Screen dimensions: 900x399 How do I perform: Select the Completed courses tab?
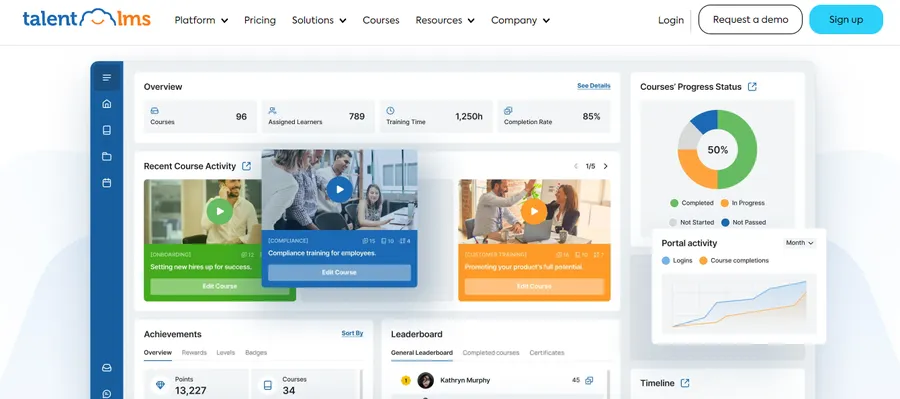click(x=491, y=352)
